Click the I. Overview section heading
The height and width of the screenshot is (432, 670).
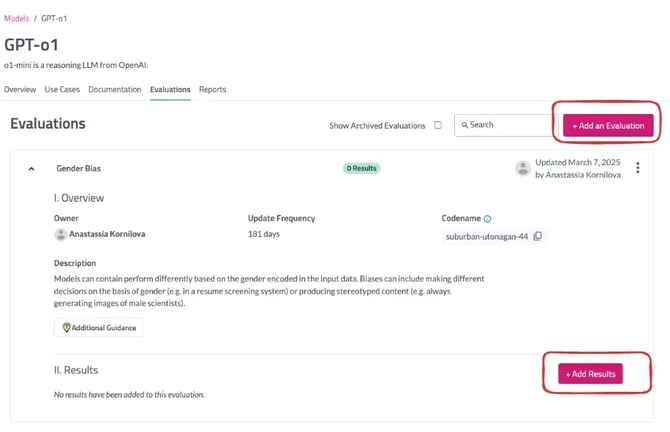(79, 198)
